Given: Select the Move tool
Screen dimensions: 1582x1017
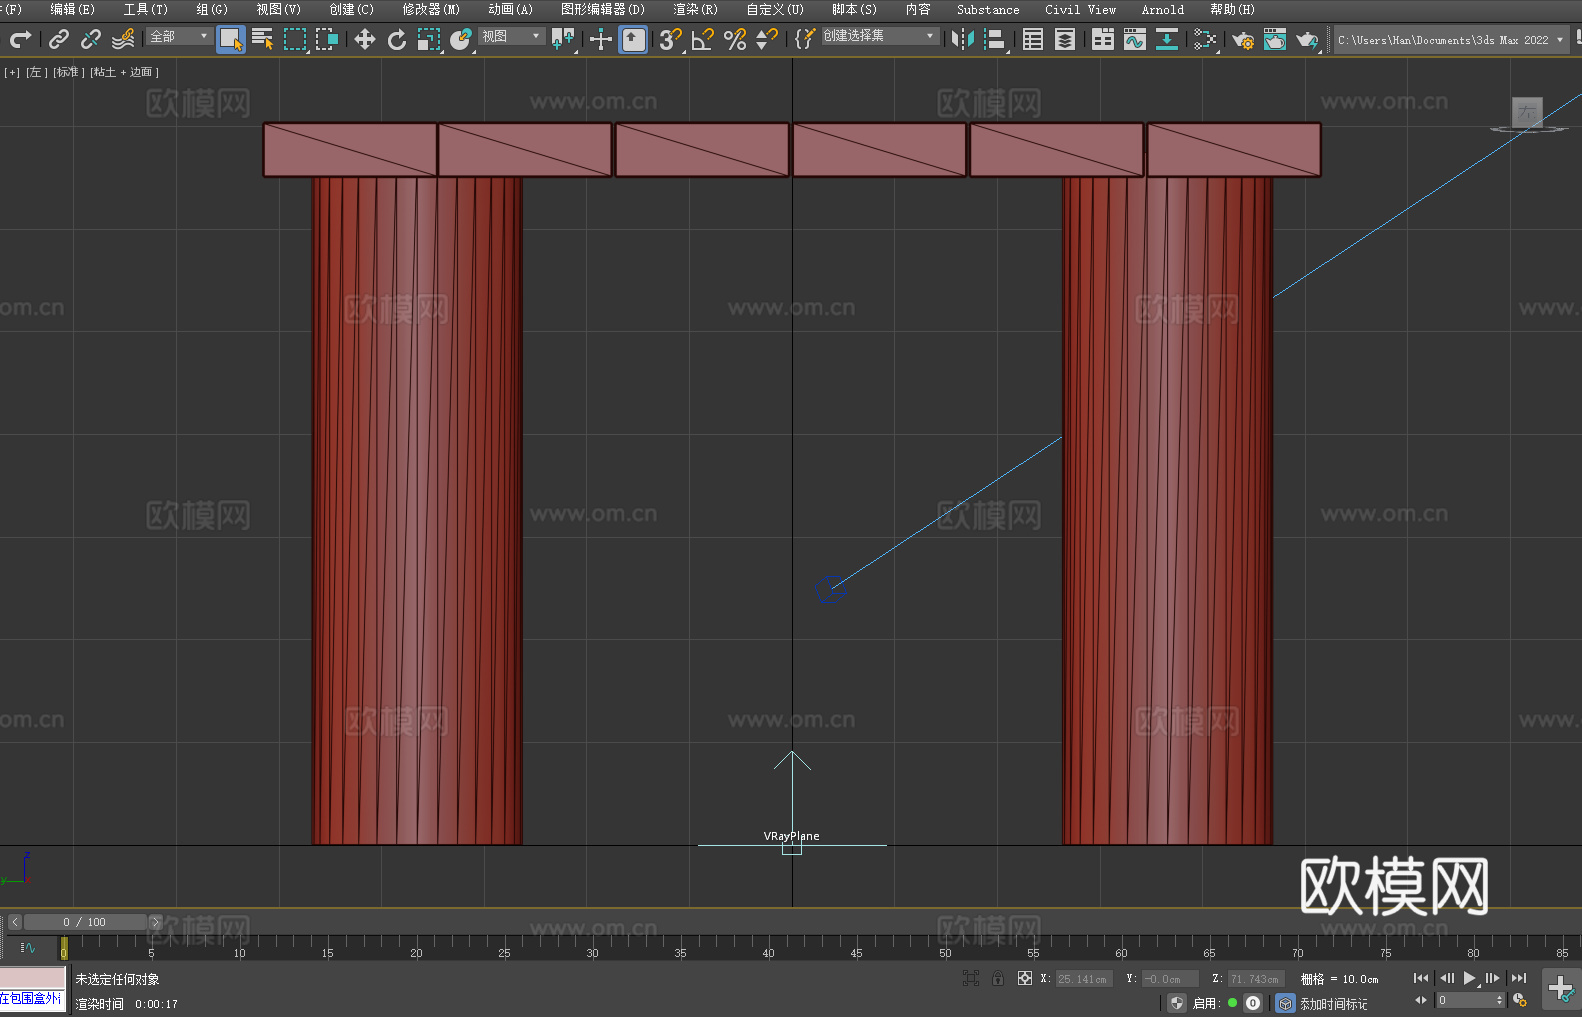Looking at the screenshot, I should tap(365, 39).
